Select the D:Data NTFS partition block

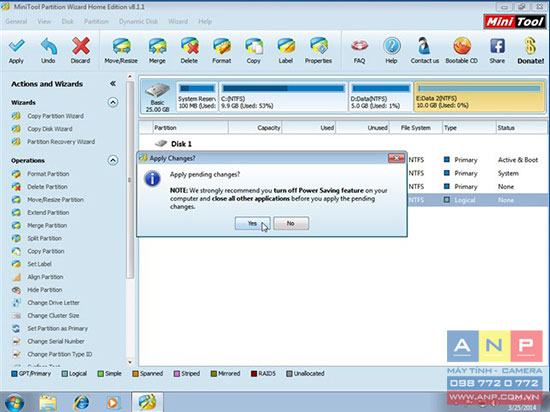point(381,97)
